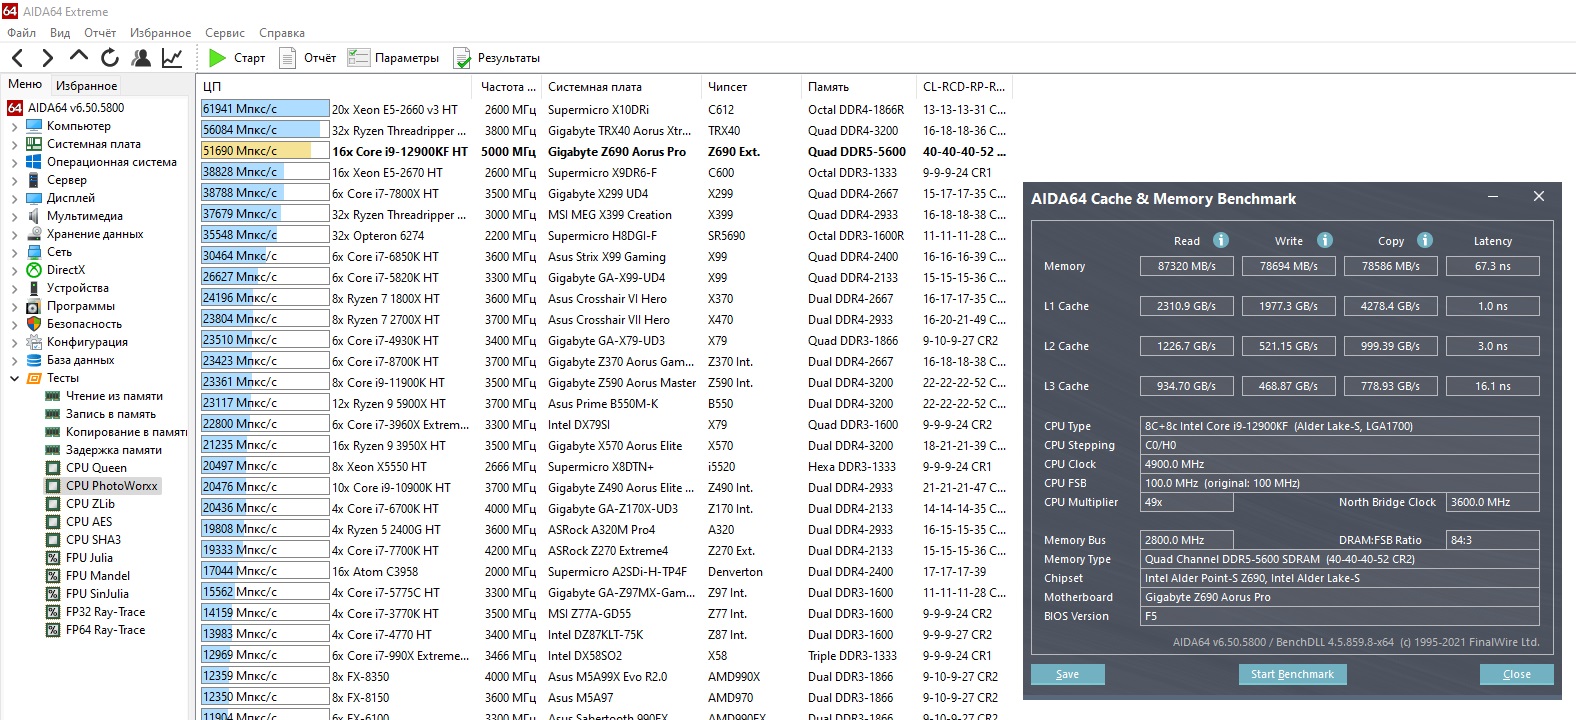Image resolution: width=1576 pixels, height=720 pixels.
Task: Select the CPU PhotoWorxx benchmark
Action: pyautogui.click(x=112, y=486)
